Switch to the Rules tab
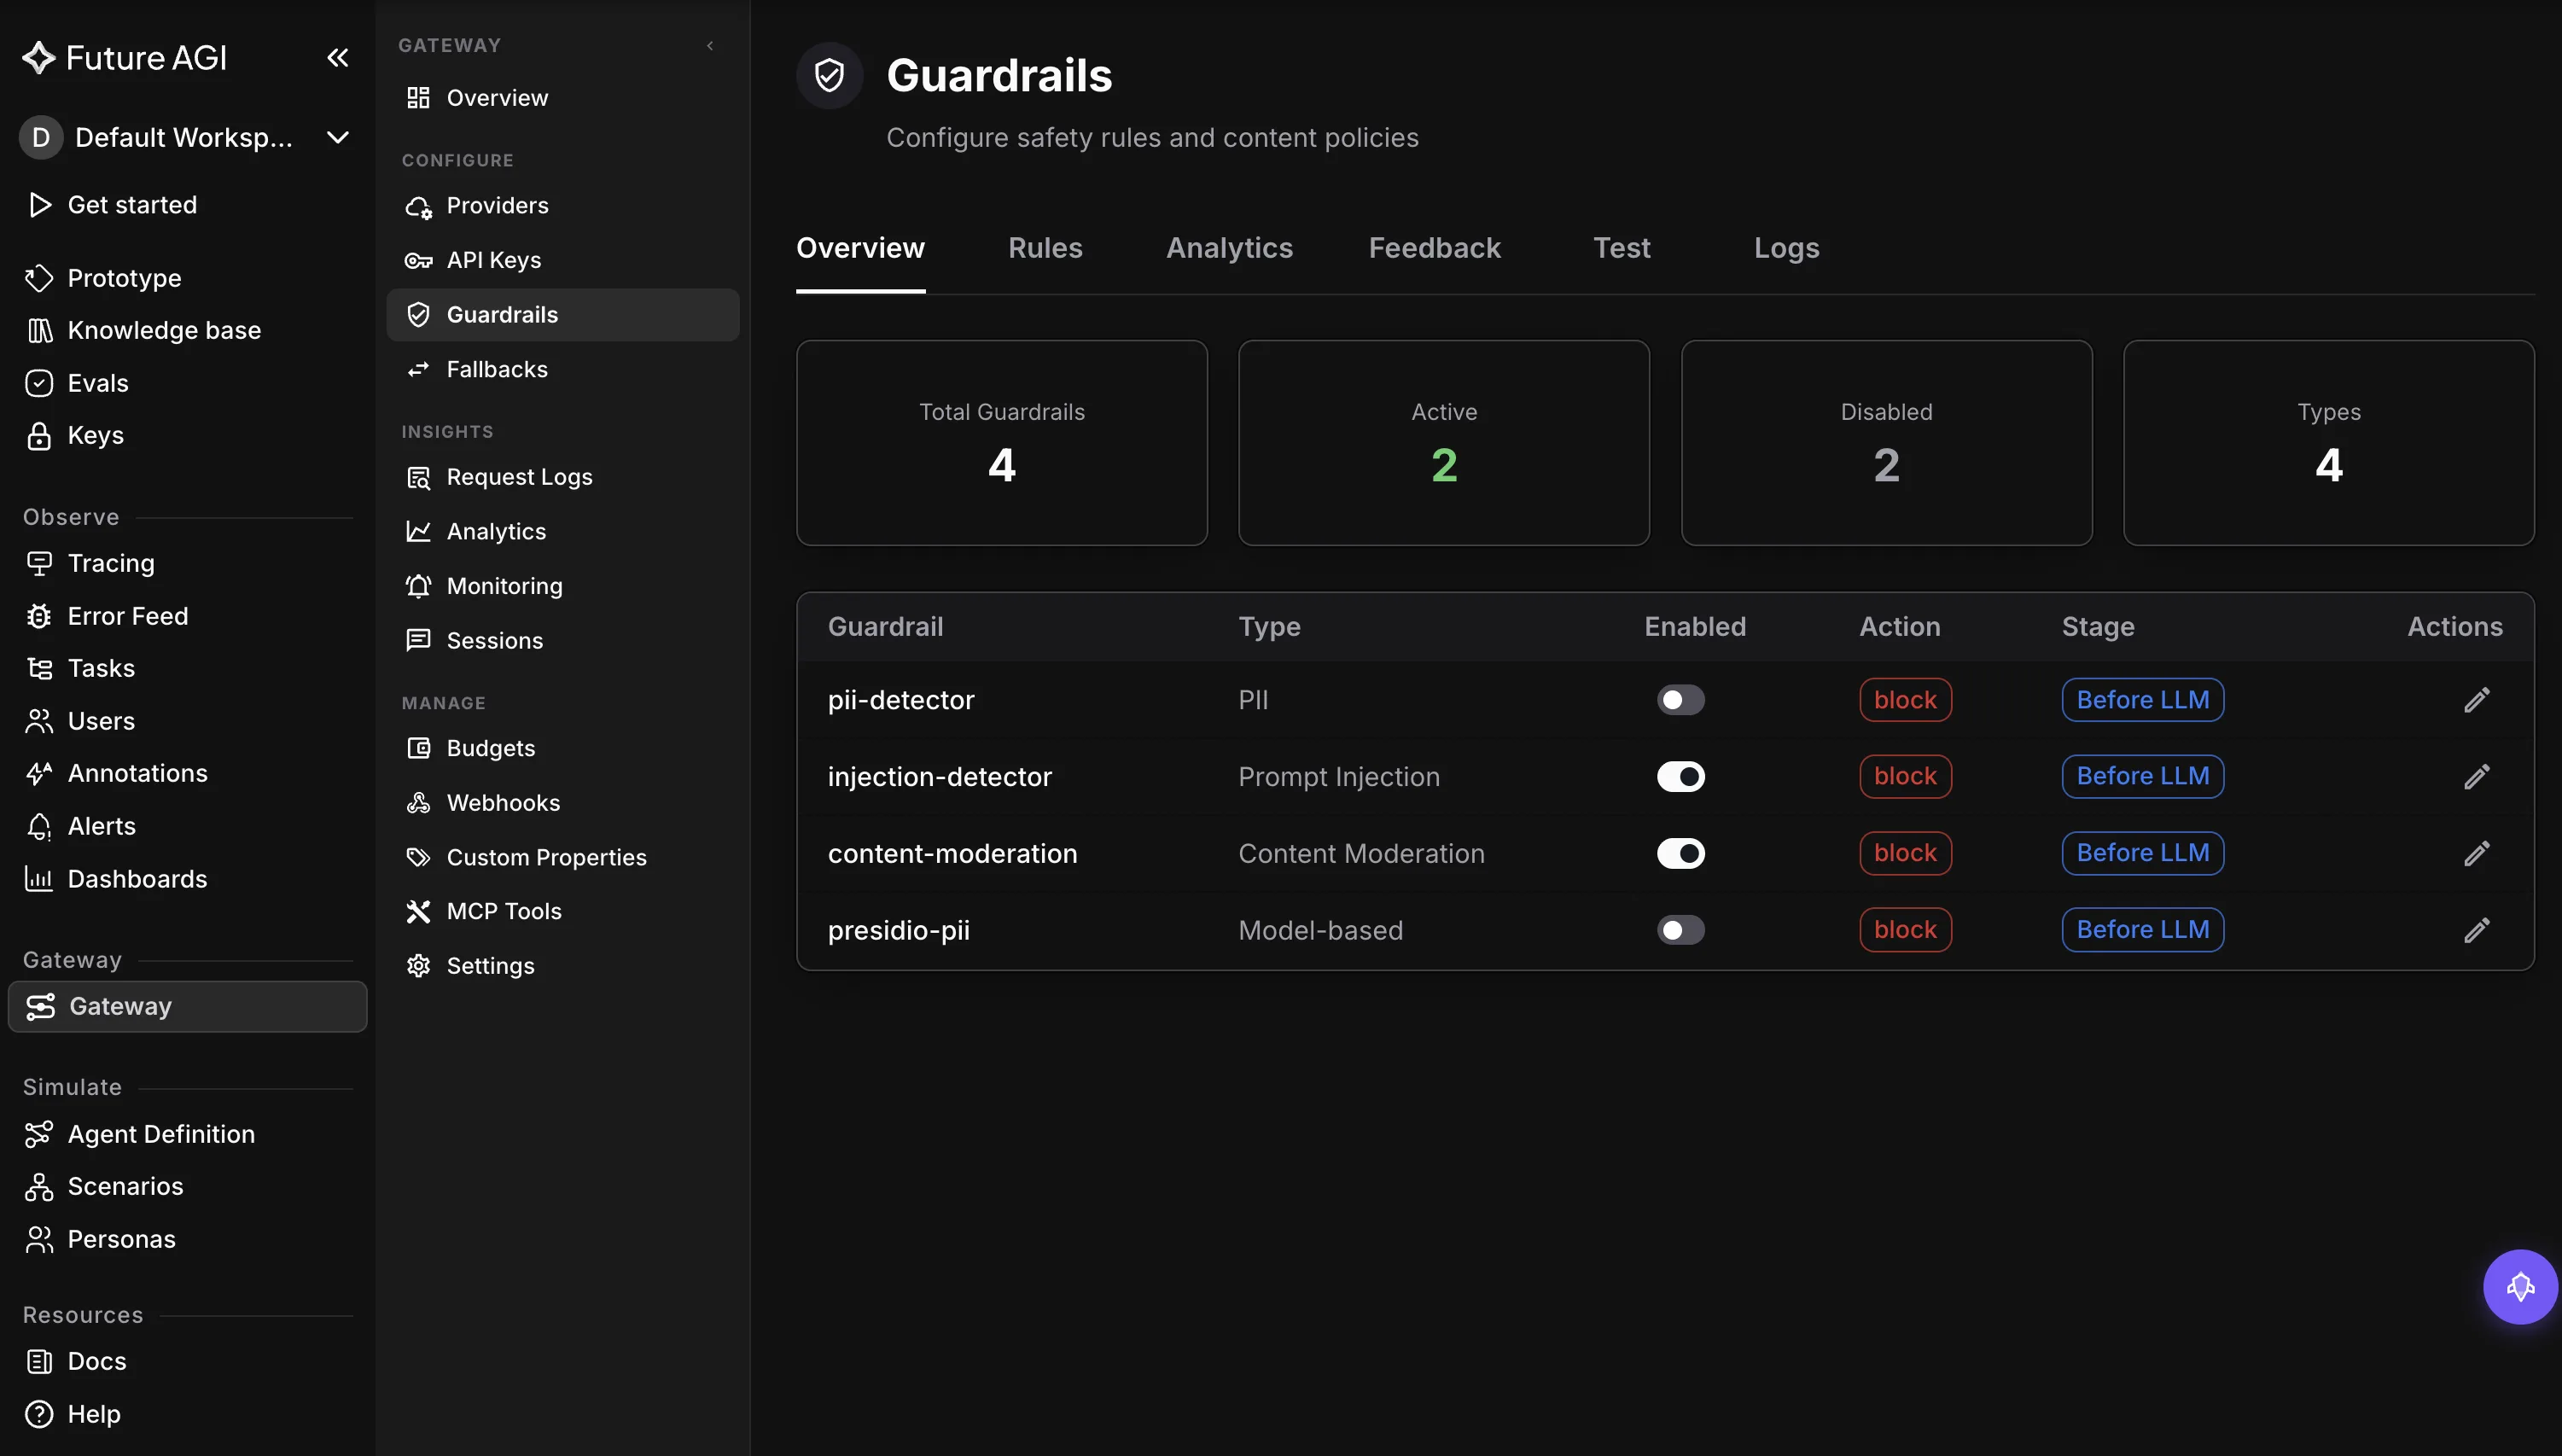The image size is (2562, 1456). click(1045, 248)
